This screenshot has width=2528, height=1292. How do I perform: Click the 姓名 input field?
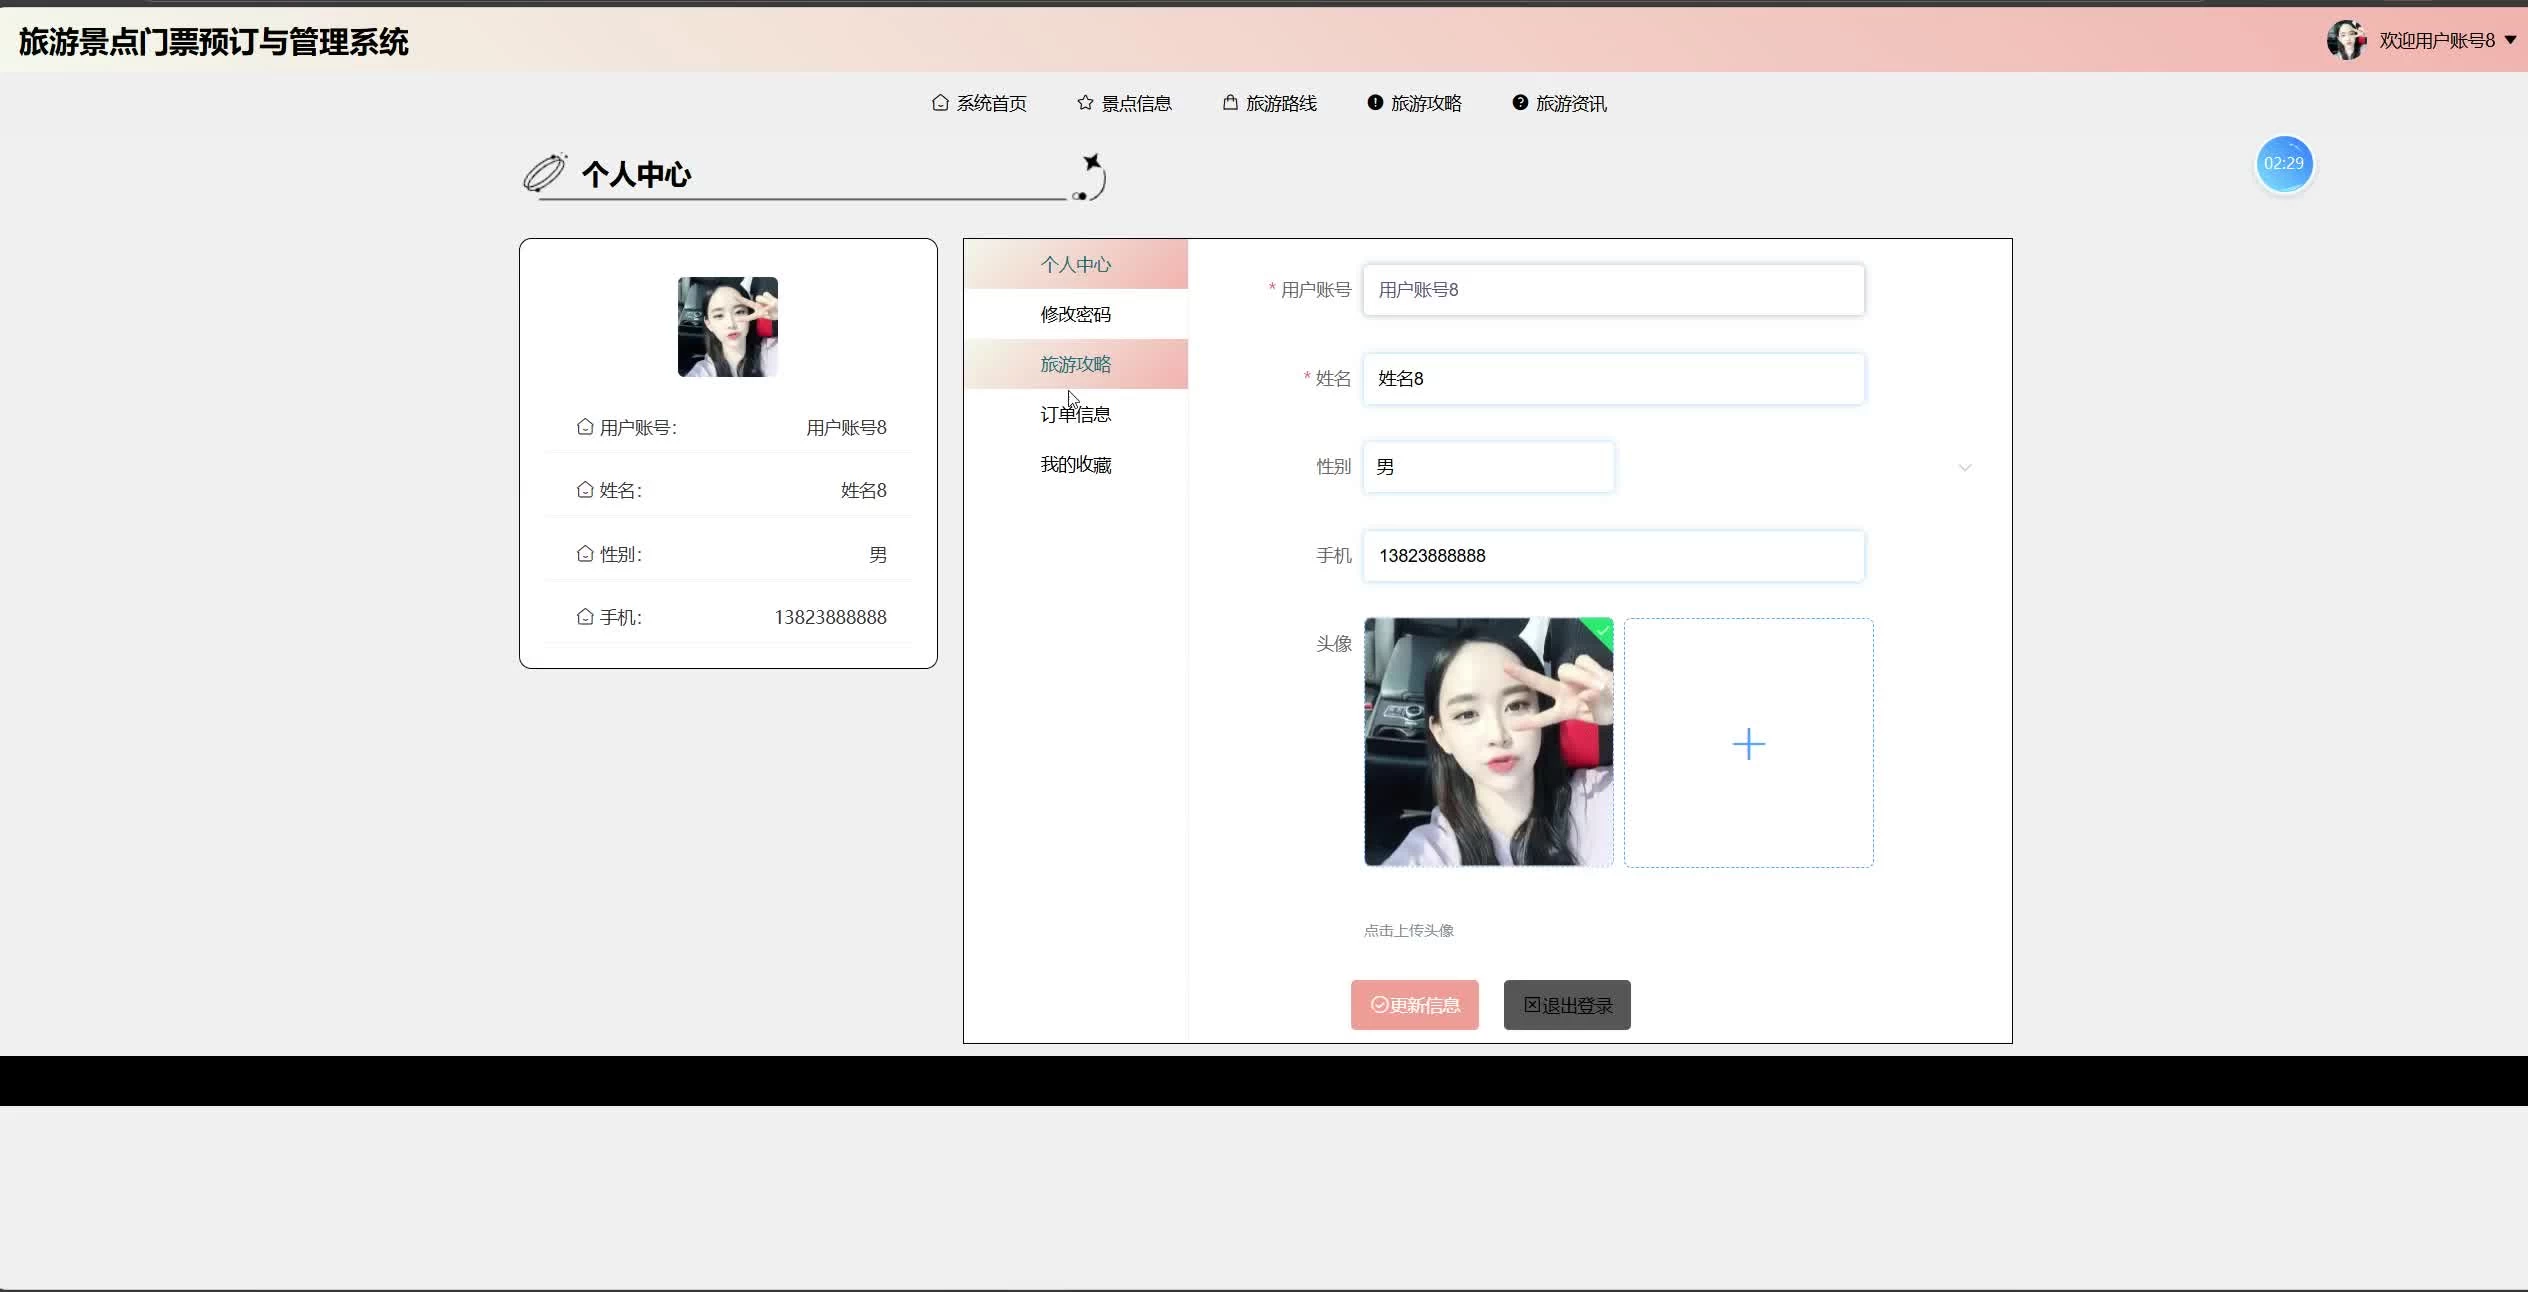pos(1612,379)
